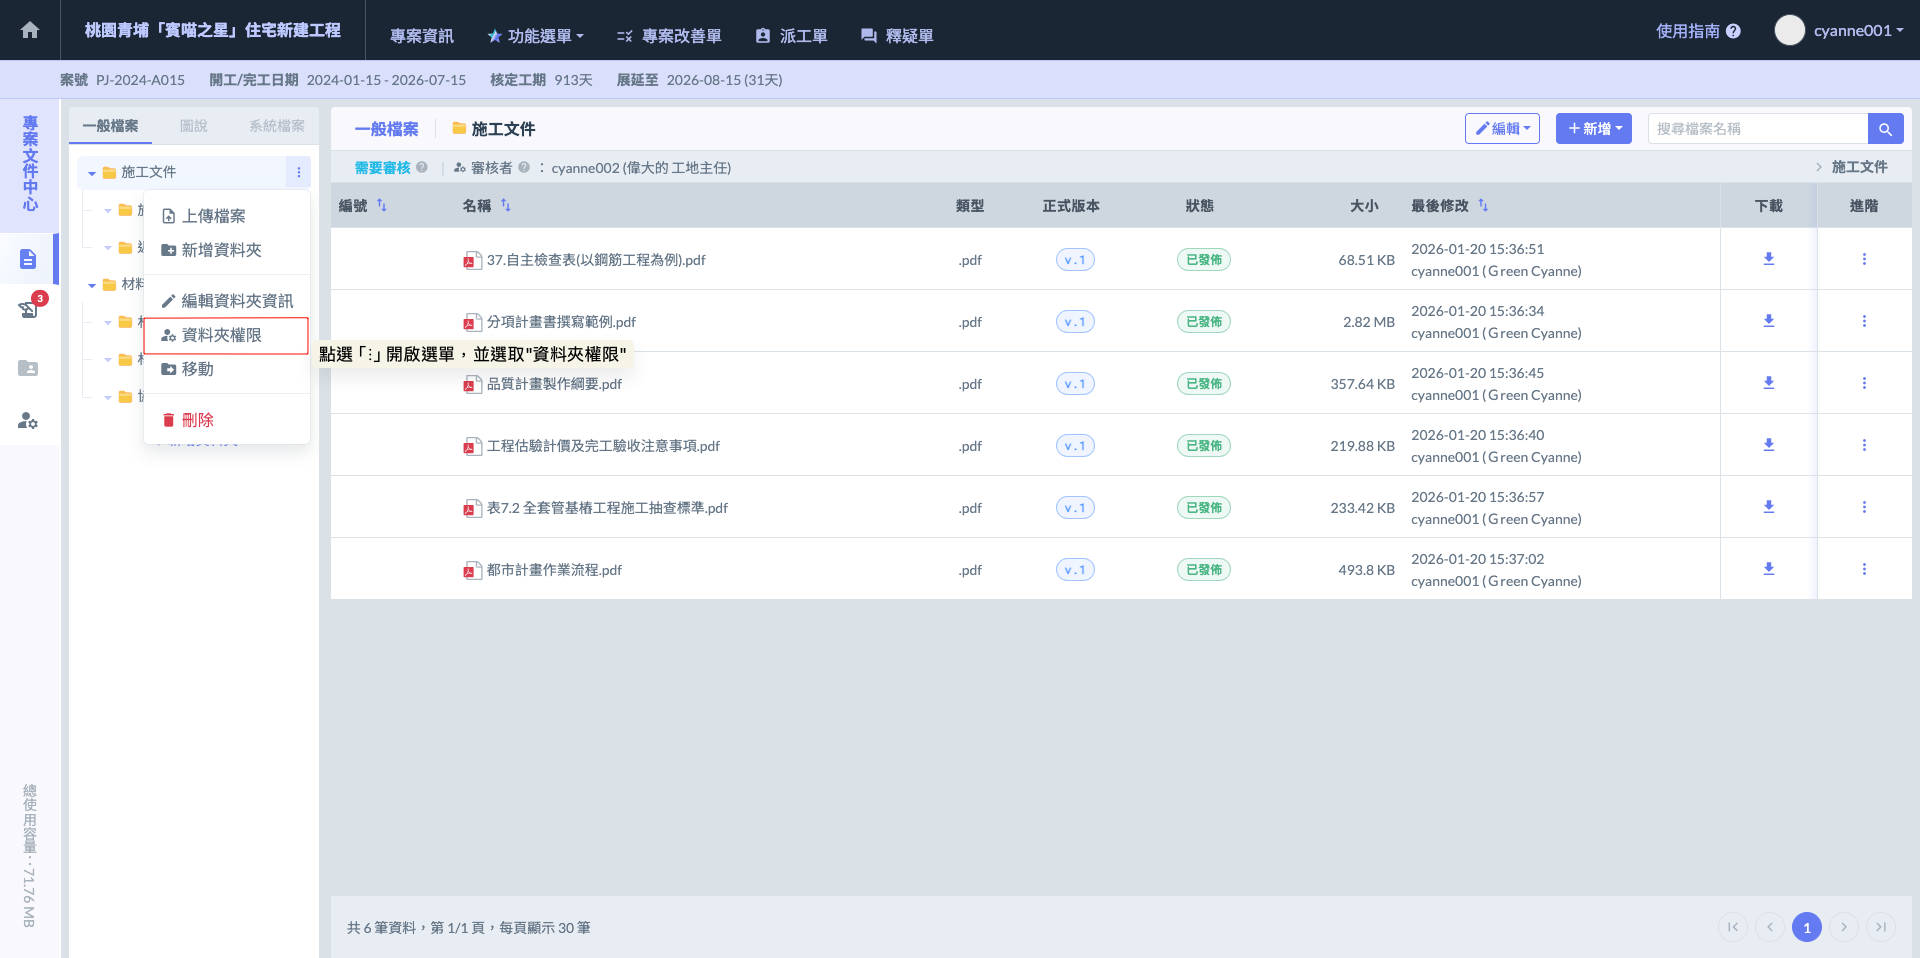Viewport: 1920px width, 958px height.
Task: Click the 搜尋檔案名稱 search field
Action: (1757, 129)
